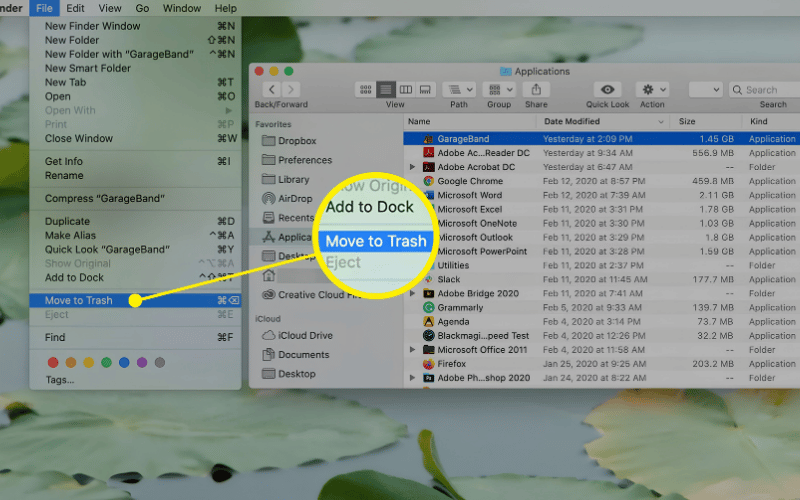The image size is (800, 500).
Task: Apply the purple tag color
Action: 142,362
